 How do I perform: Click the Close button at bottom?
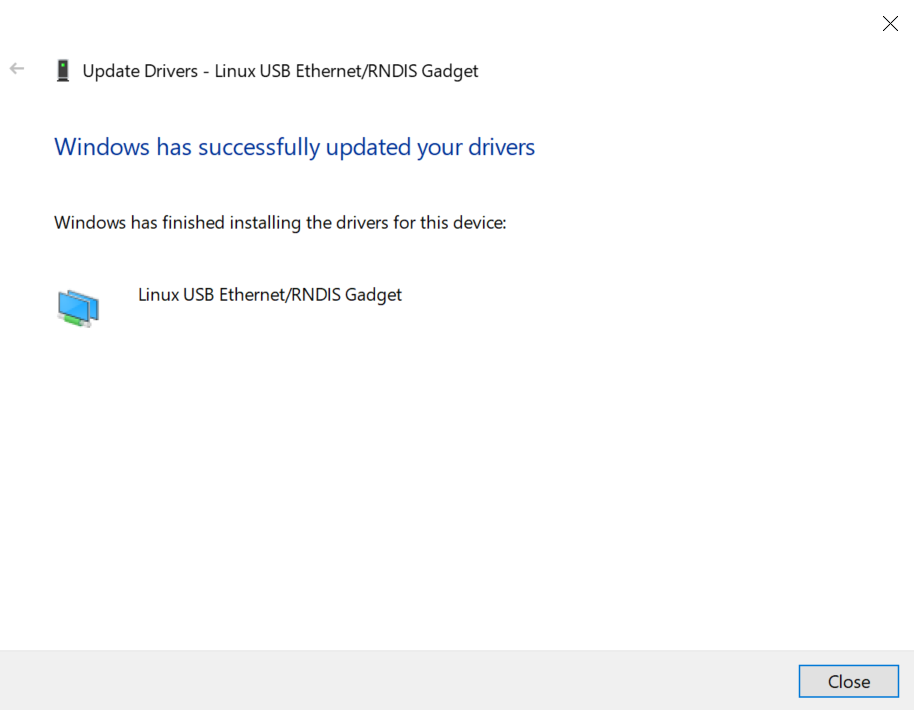(x=848, y=681)
